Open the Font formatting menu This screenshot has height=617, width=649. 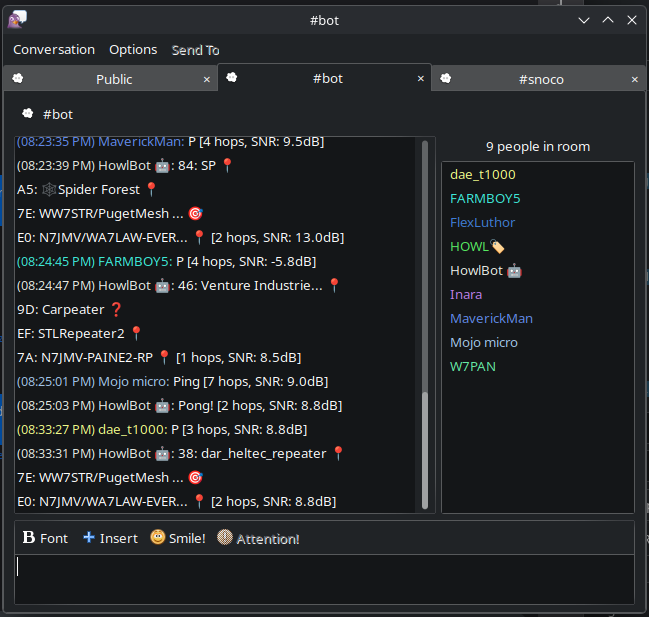(x=45, y=538)
